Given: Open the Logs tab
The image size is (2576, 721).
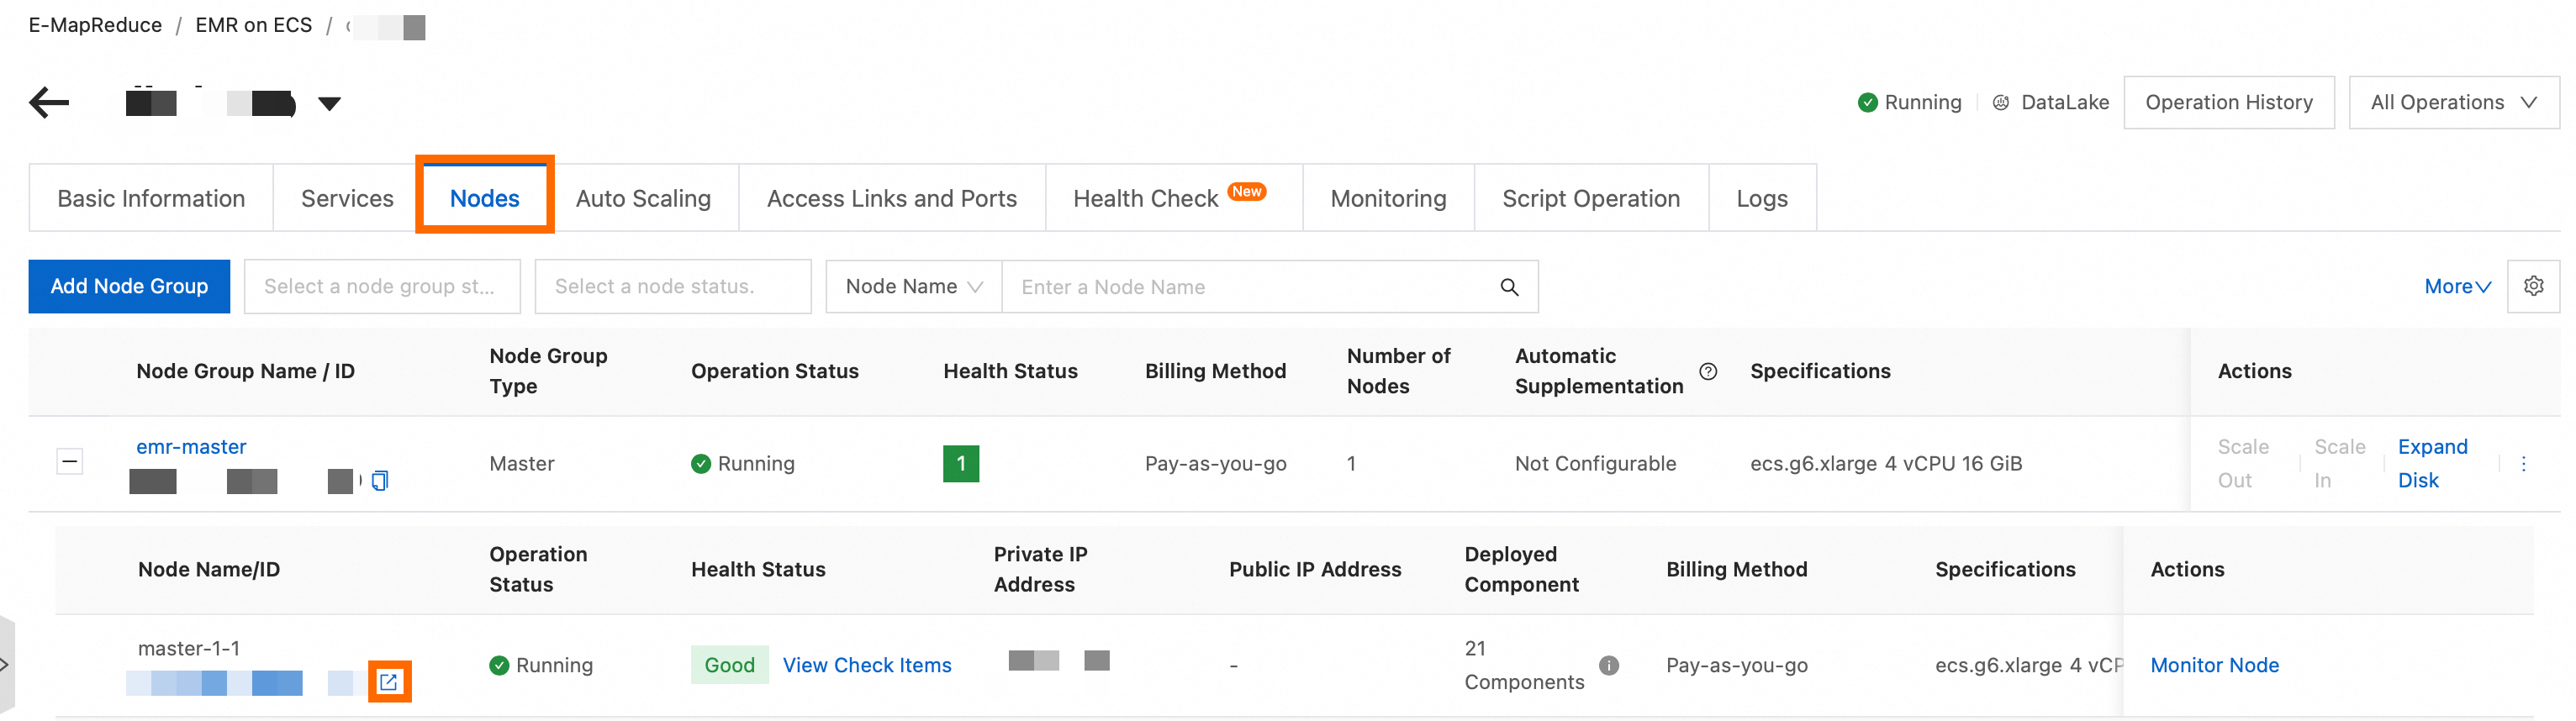Looking at the screenshot, I should (1762, 198).
